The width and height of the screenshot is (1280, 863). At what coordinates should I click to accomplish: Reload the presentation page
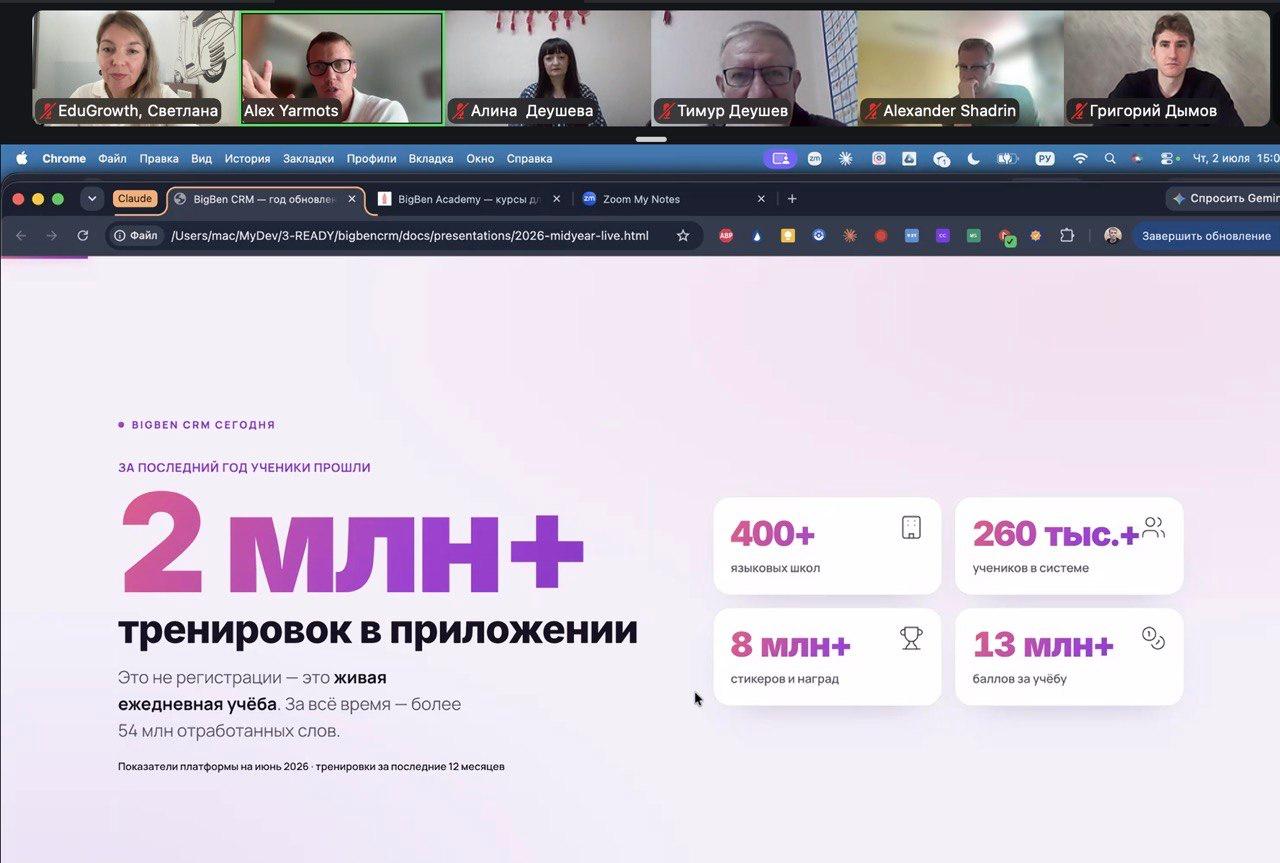click(83, 236)
